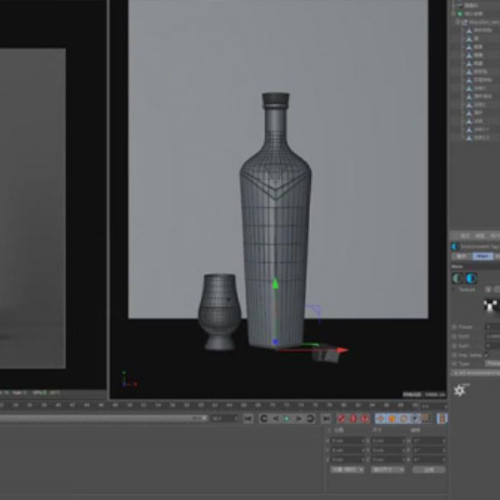Toggle Point Level Animation recording icon
Image resolution: width=500 pixels, height=500 pixels.
click(x=425, y=418)
